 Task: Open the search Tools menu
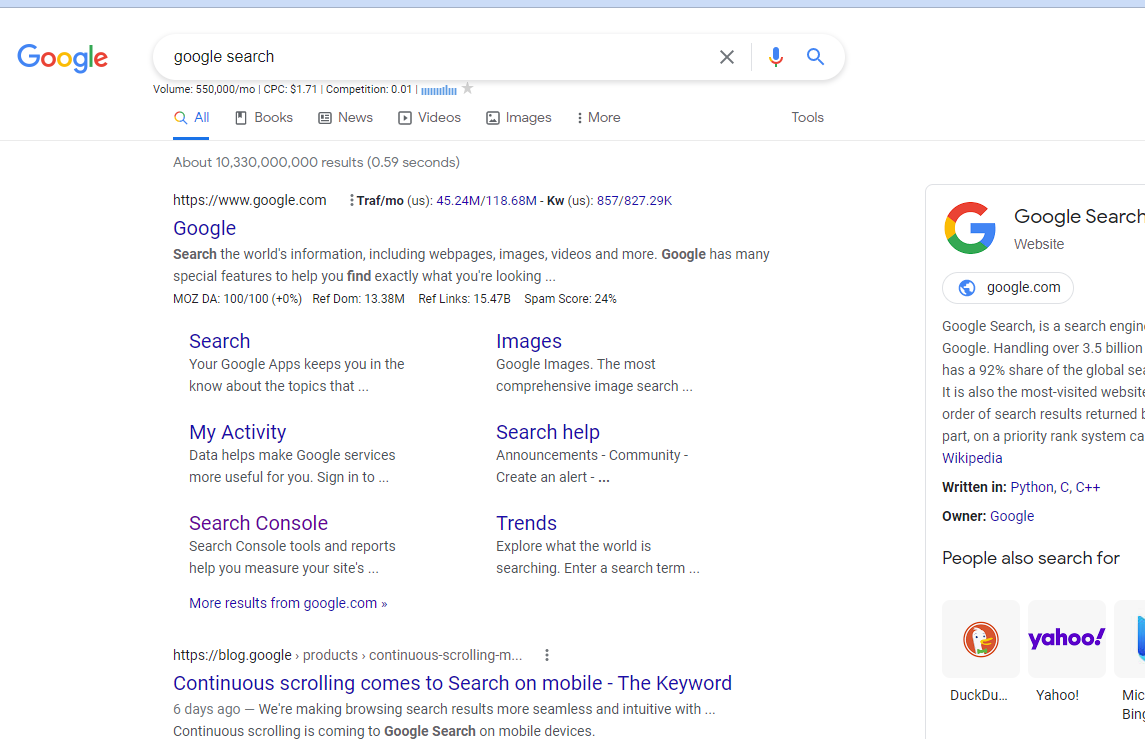[x=807, y=117]
